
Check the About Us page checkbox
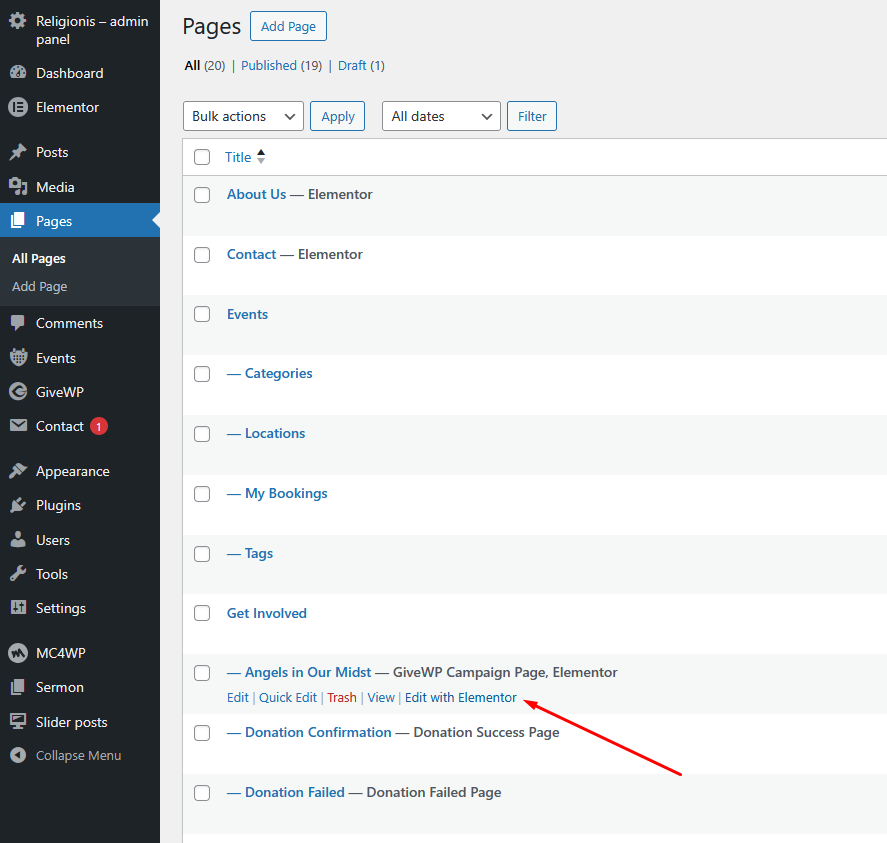pos(202,195)
